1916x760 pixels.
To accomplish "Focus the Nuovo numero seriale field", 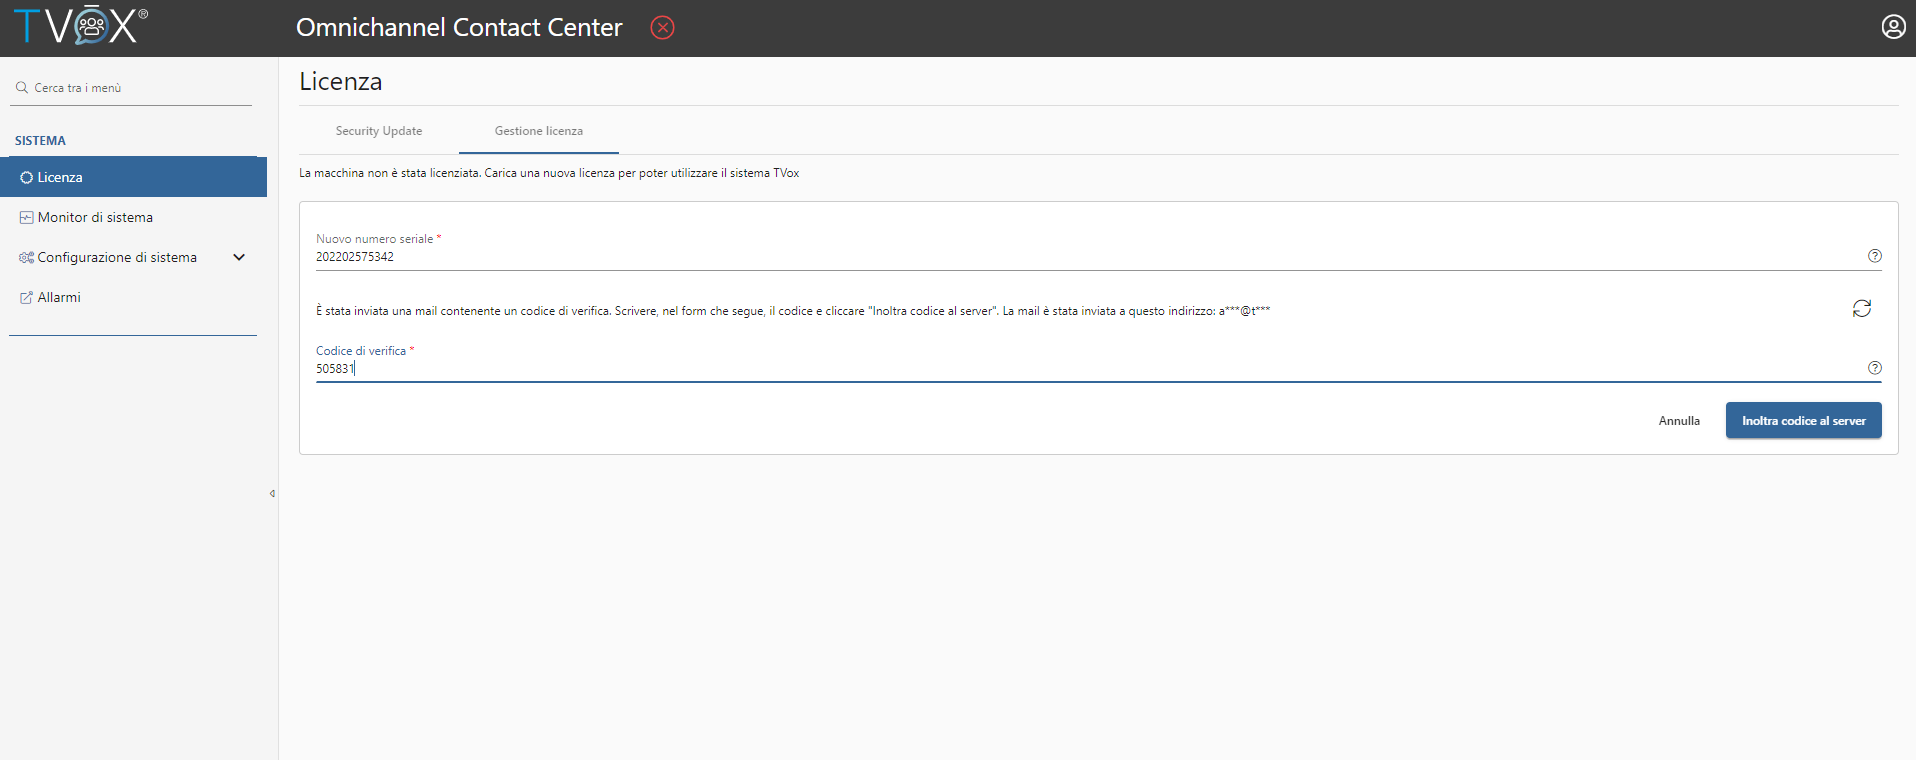I will [1088, 257].
